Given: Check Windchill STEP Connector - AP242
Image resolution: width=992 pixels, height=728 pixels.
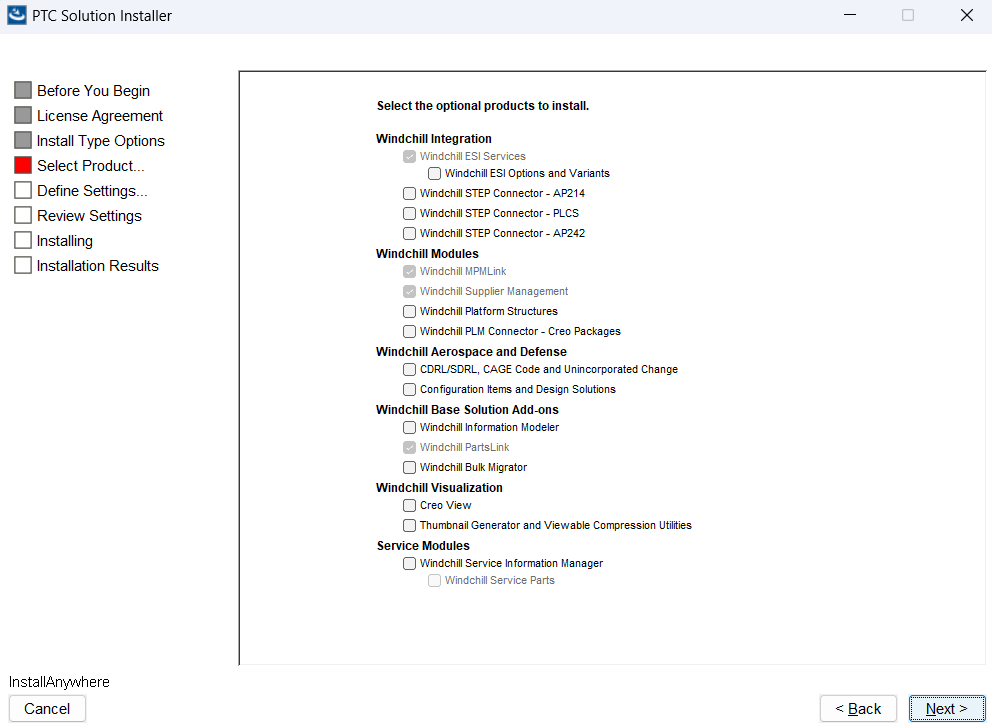Looking at the screenshot, I should coord(409,233).
